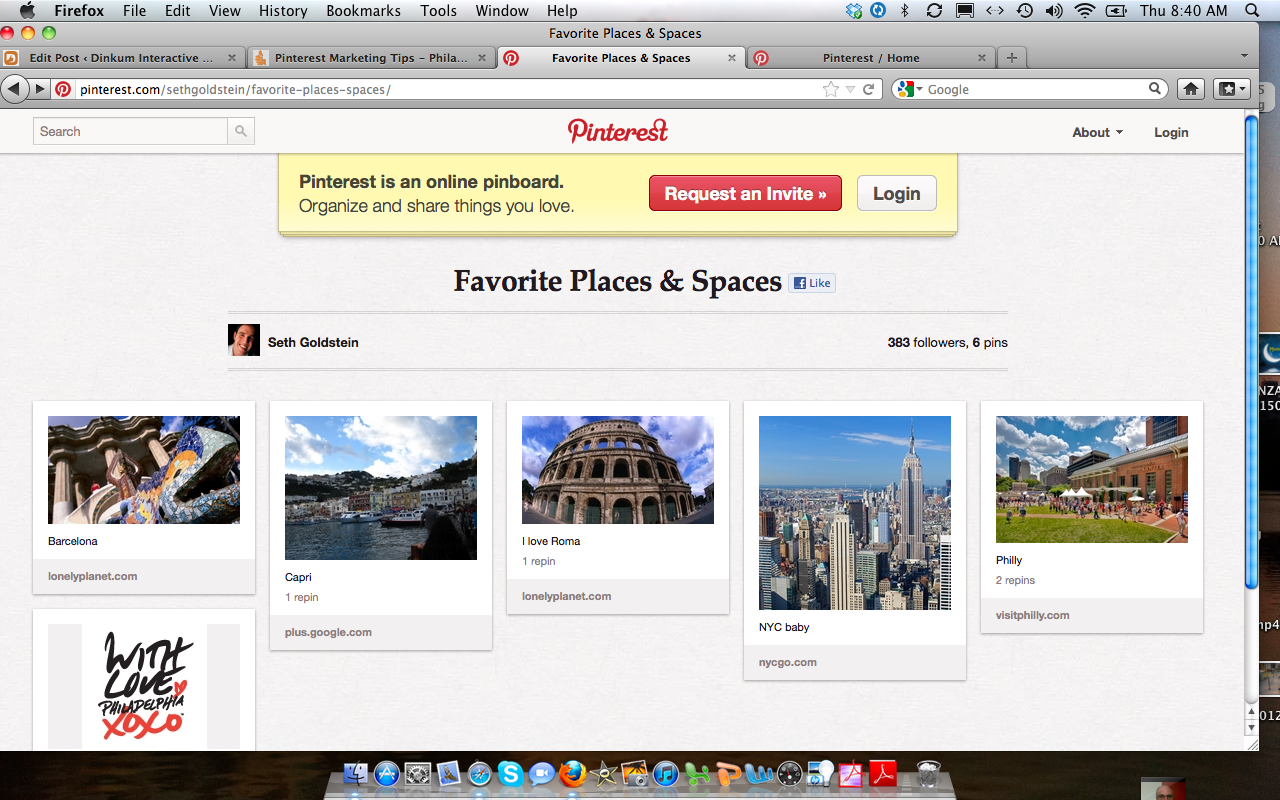Screen dimensions: 1280x800
Task: Reload the page with the refresh icon
Action: (x=869, y=89)
